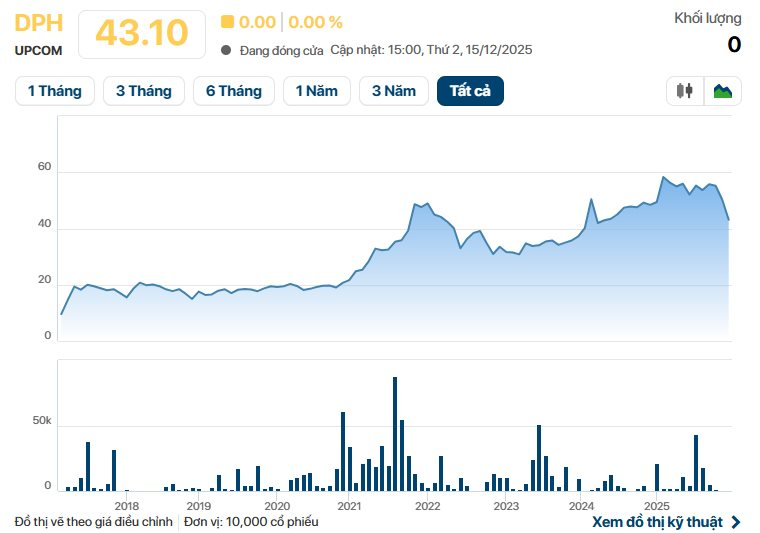760x533 pixels.
Task: Click the 2022 label on time axis
Action: pyautogui.click(x=427, y=506)
